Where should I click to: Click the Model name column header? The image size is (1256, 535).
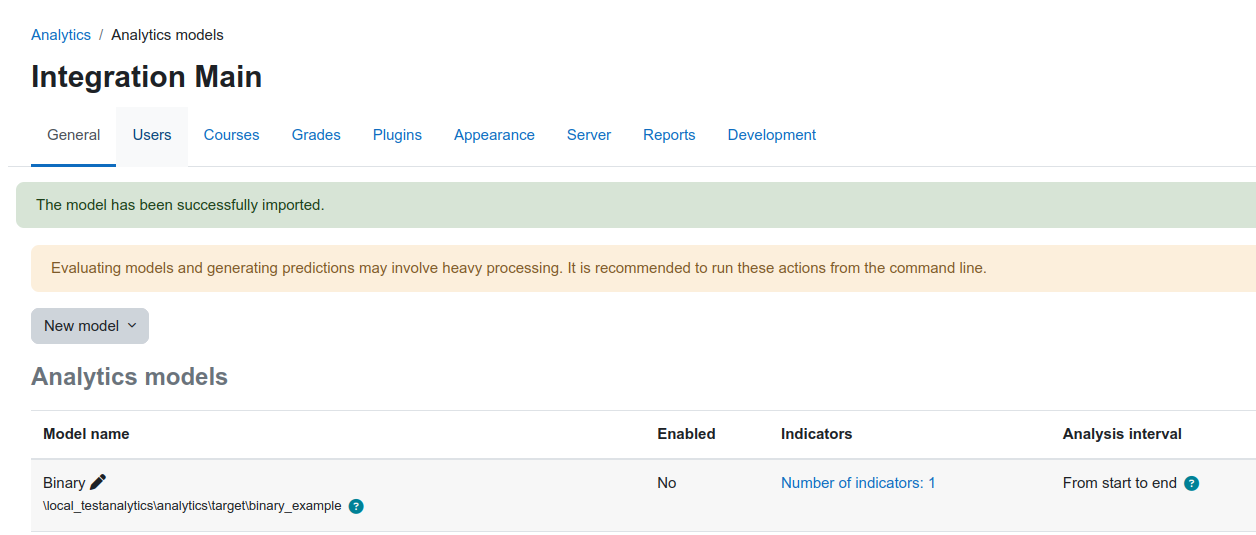[86, 434]
